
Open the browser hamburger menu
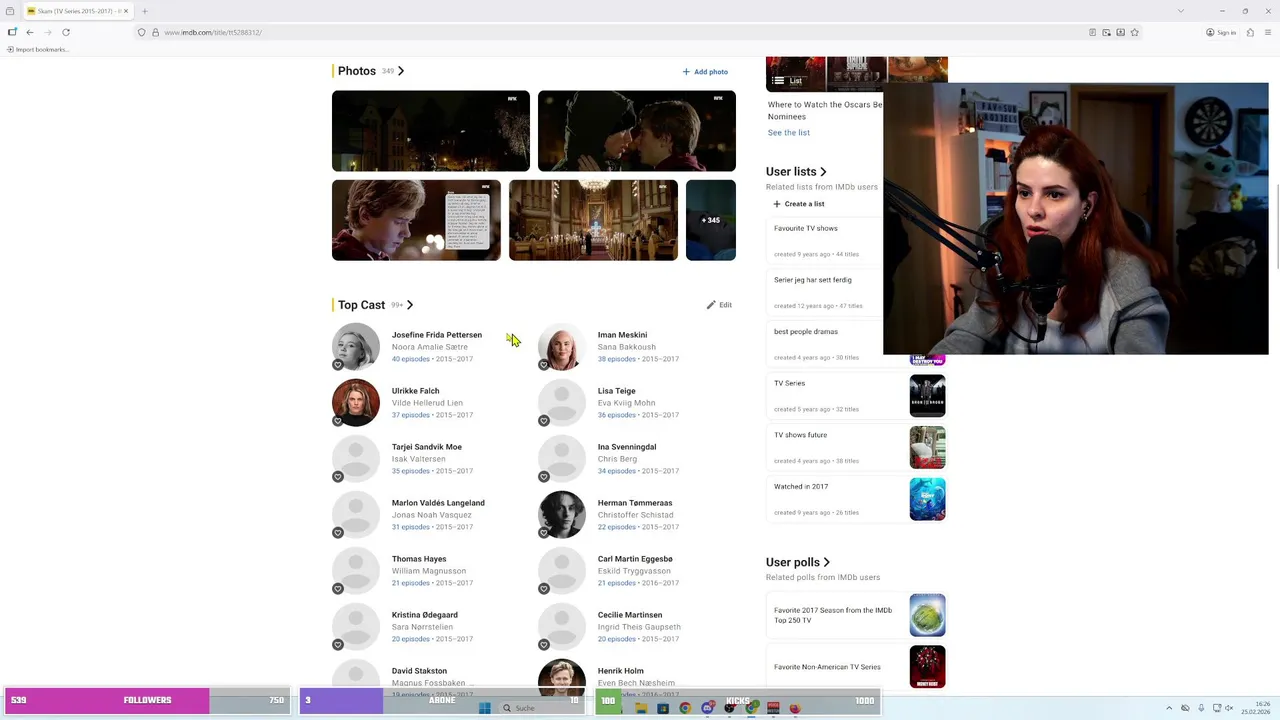tap(1267, 32)
